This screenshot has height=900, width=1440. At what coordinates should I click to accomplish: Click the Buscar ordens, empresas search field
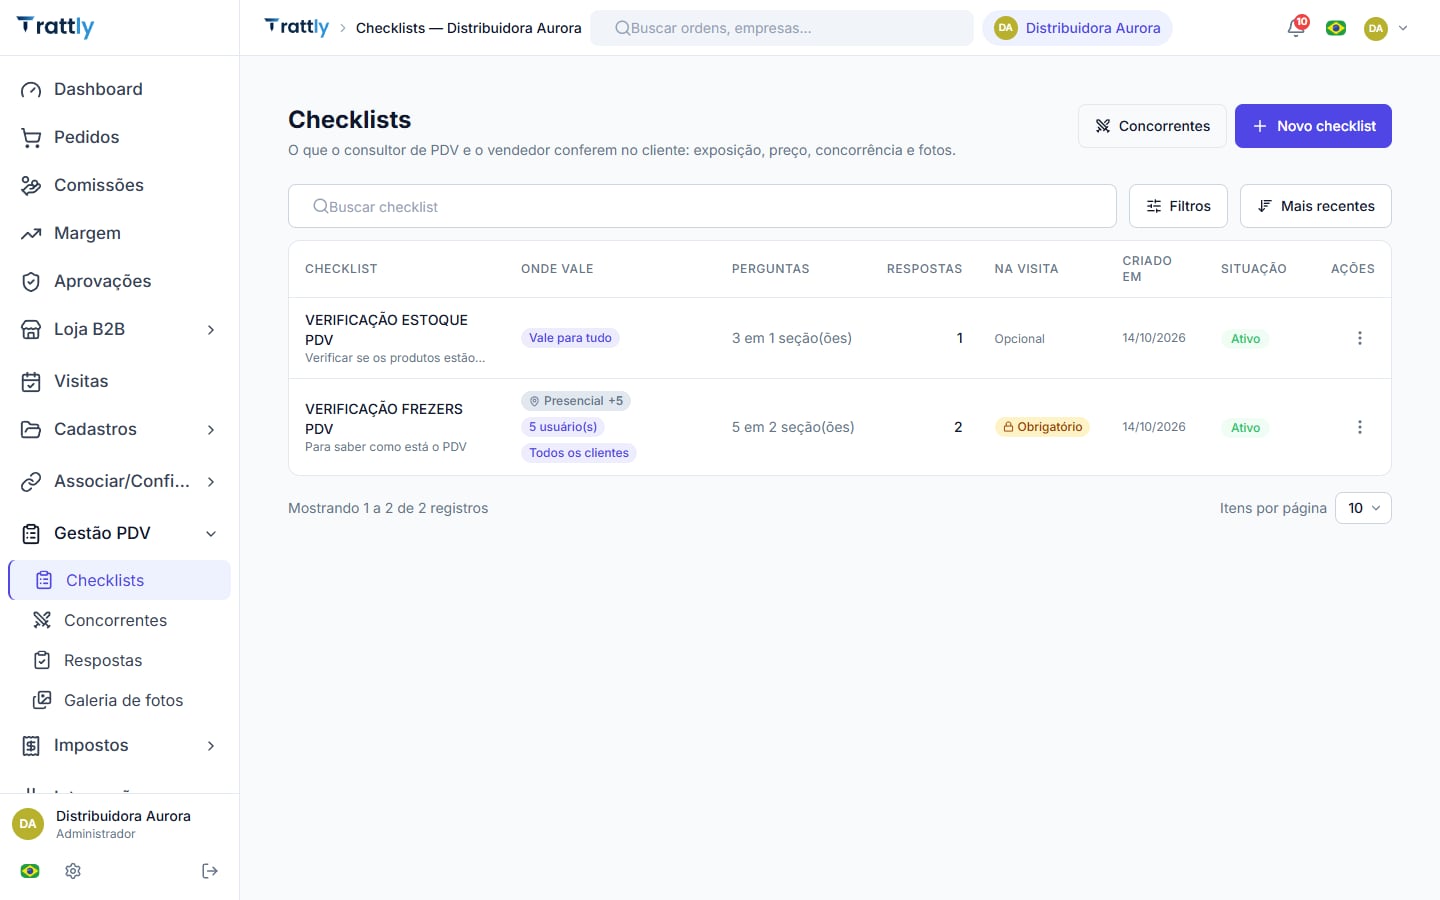click(x=782, y=28)
